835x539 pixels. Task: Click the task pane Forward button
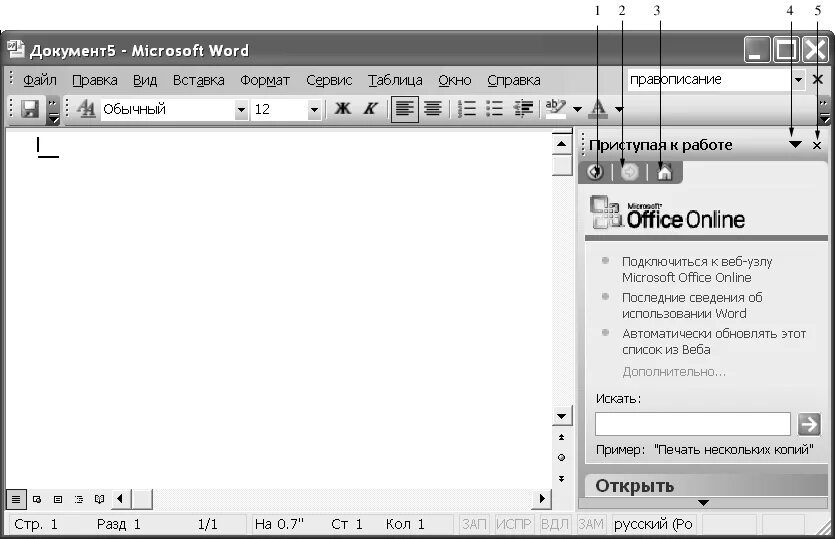(629, 172)
